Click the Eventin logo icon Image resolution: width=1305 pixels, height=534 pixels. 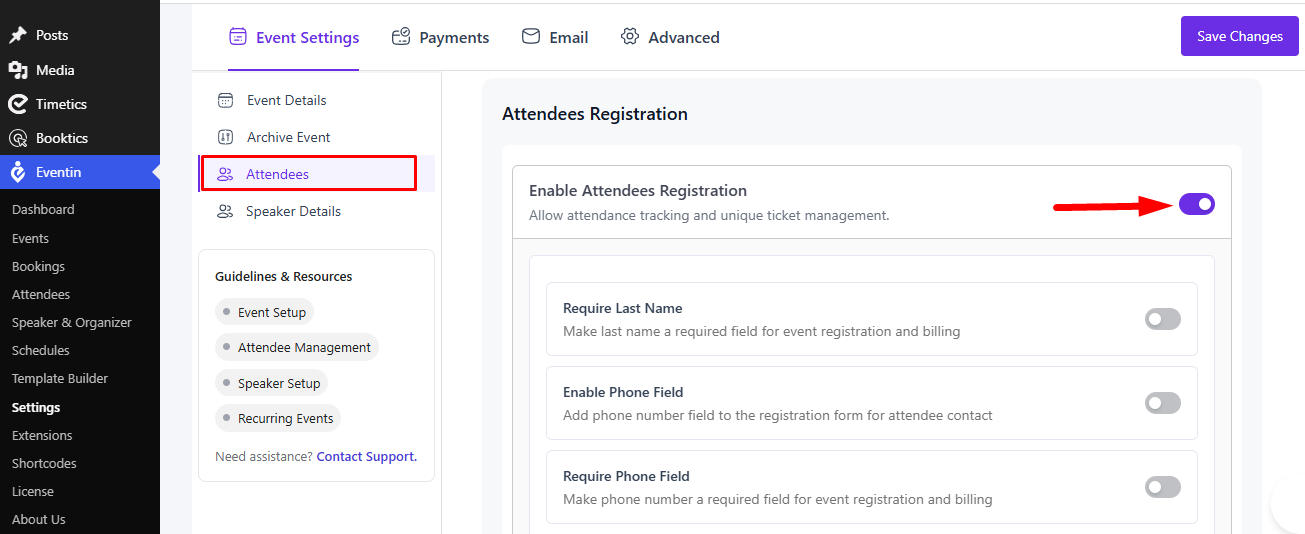coord(18,172)
